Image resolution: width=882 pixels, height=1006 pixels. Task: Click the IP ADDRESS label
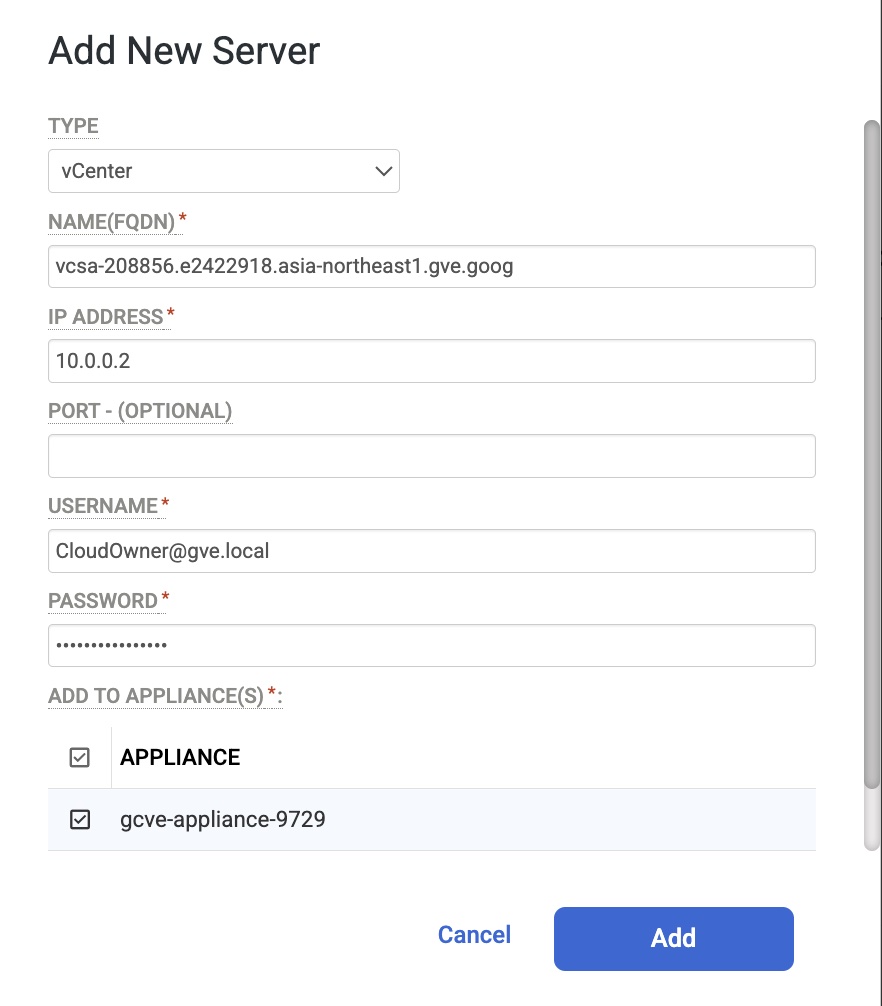pyautogui.click(x=105, y=317)
